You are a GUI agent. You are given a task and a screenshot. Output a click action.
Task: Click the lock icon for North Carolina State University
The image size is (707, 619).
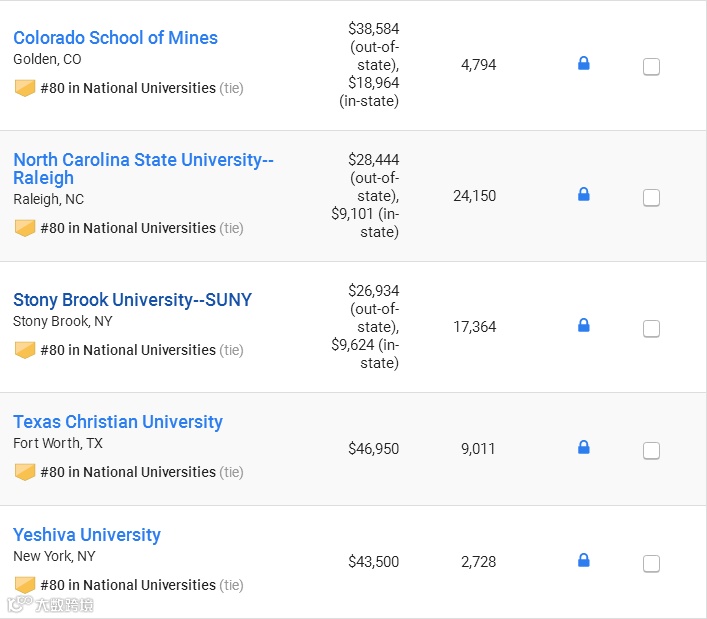coord(584,194)
